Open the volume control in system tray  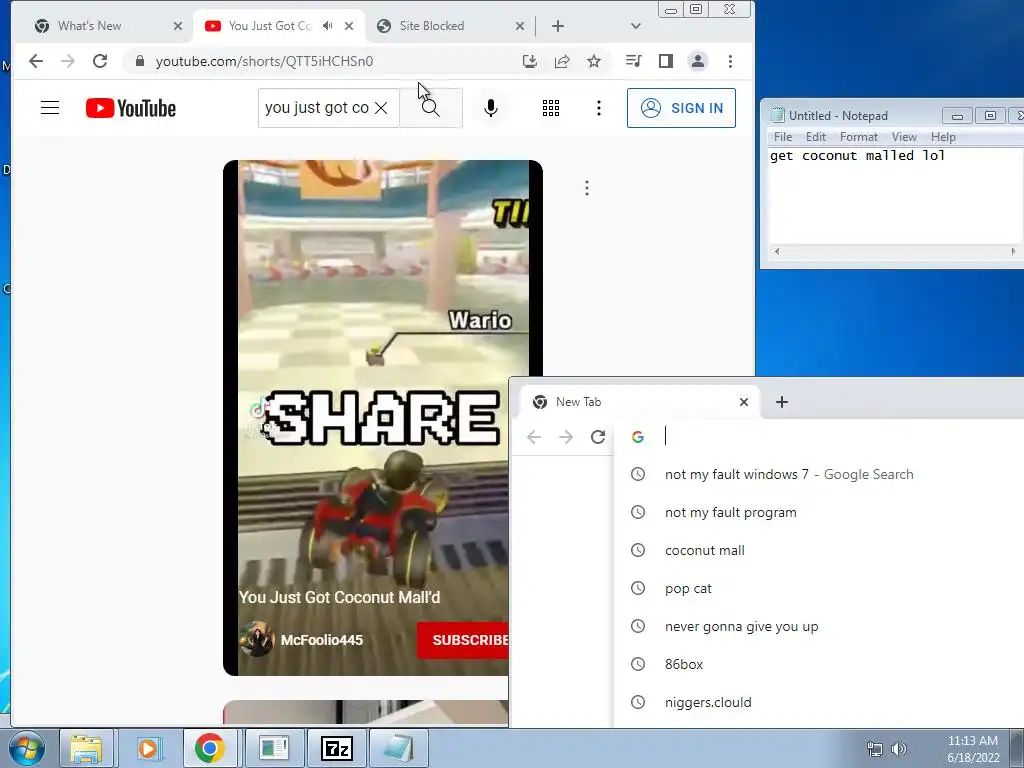click(x=899, y=749)
